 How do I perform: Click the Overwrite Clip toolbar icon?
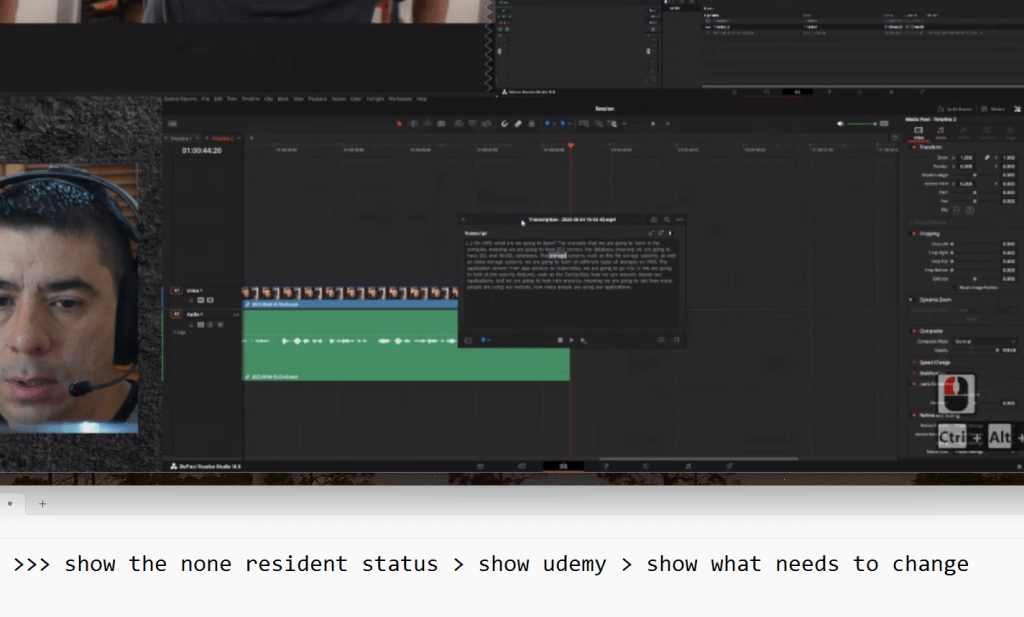coord(473,123)
